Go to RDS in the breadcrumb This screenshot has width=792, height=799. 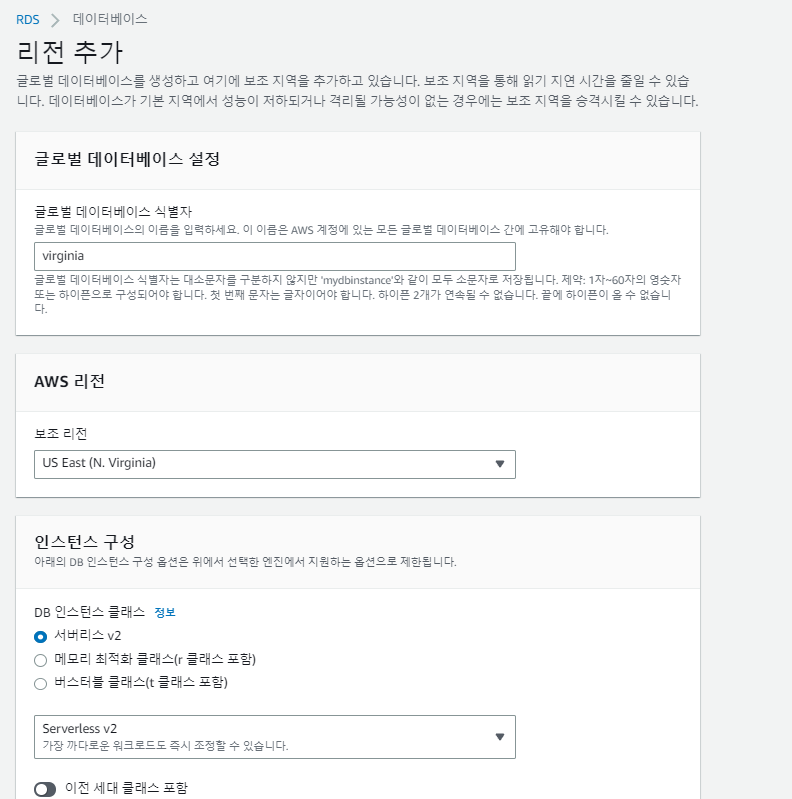(28, 19)
